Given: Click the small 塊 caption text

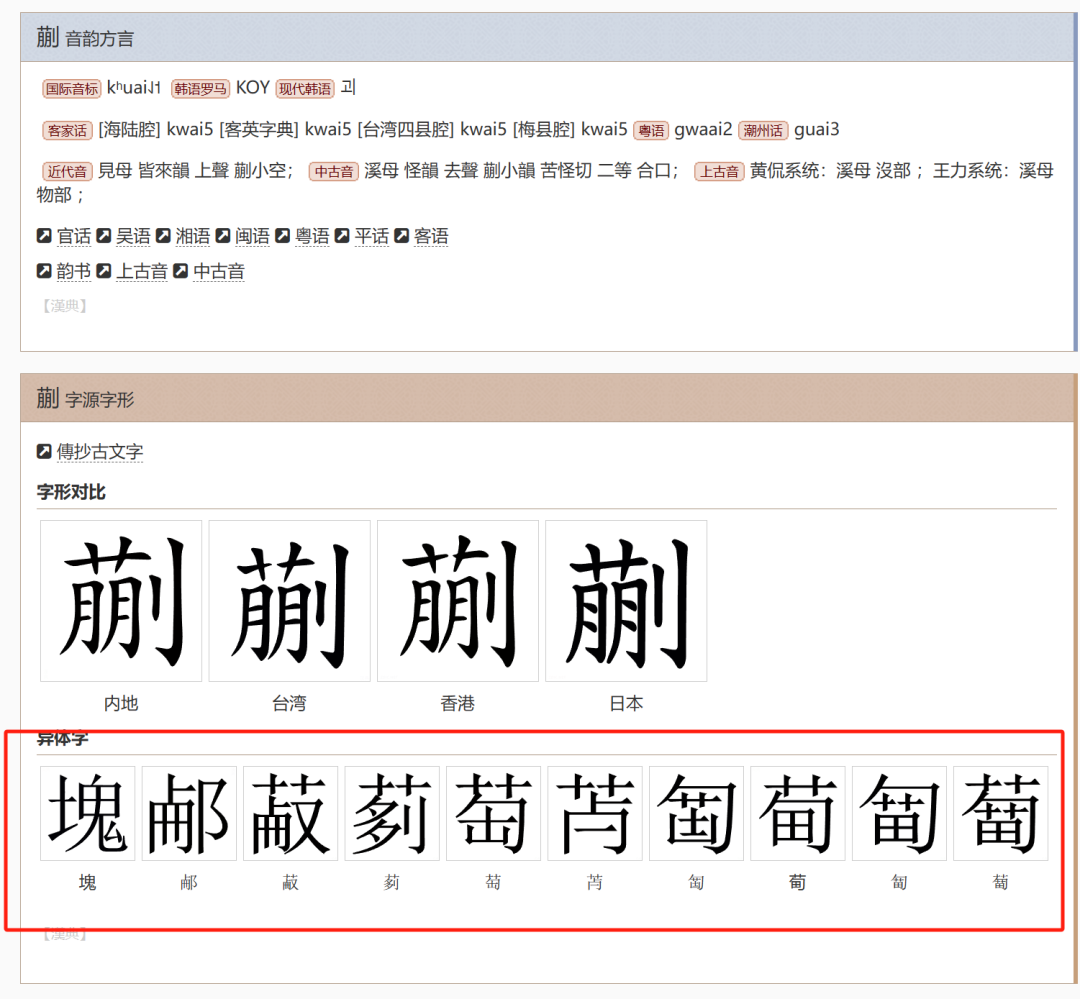Looking at the screenshot, I should (x=87, y=882).
